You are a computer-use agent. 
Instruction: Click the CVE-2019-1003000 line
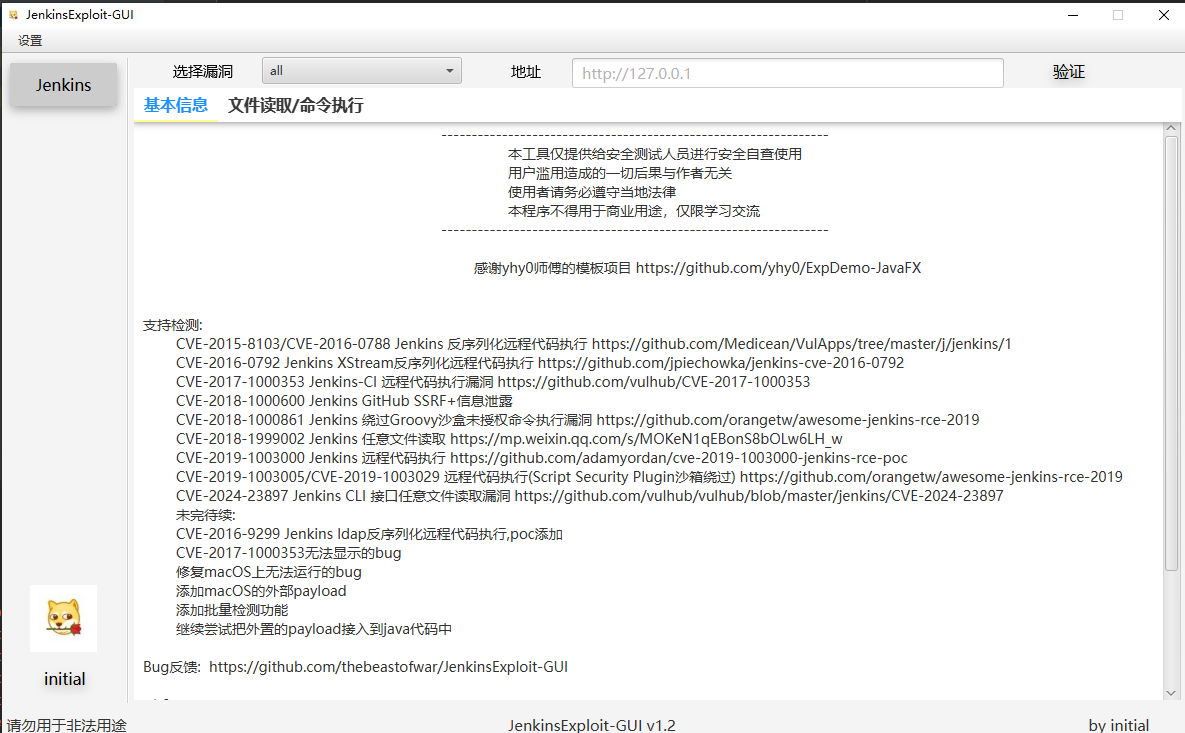(541, 458)
